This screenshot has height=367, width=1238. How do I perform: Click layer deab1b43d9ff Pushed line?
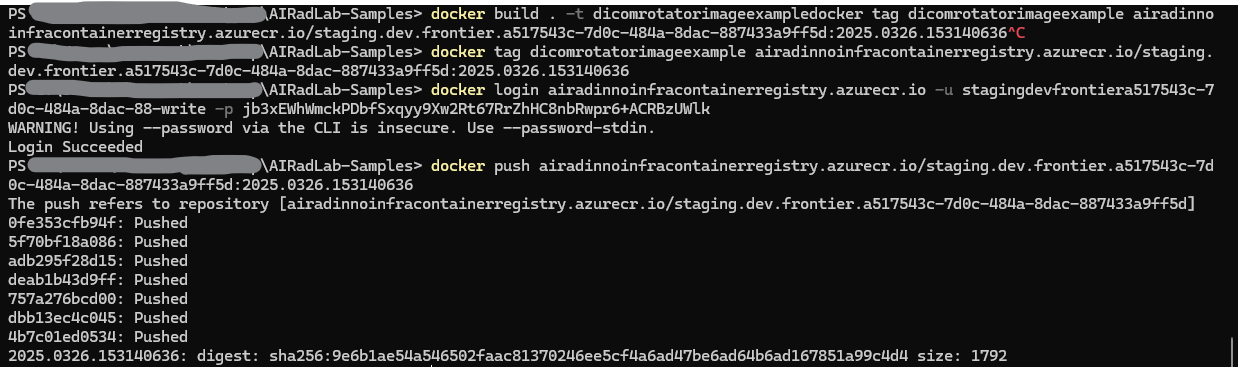point(97,280)
